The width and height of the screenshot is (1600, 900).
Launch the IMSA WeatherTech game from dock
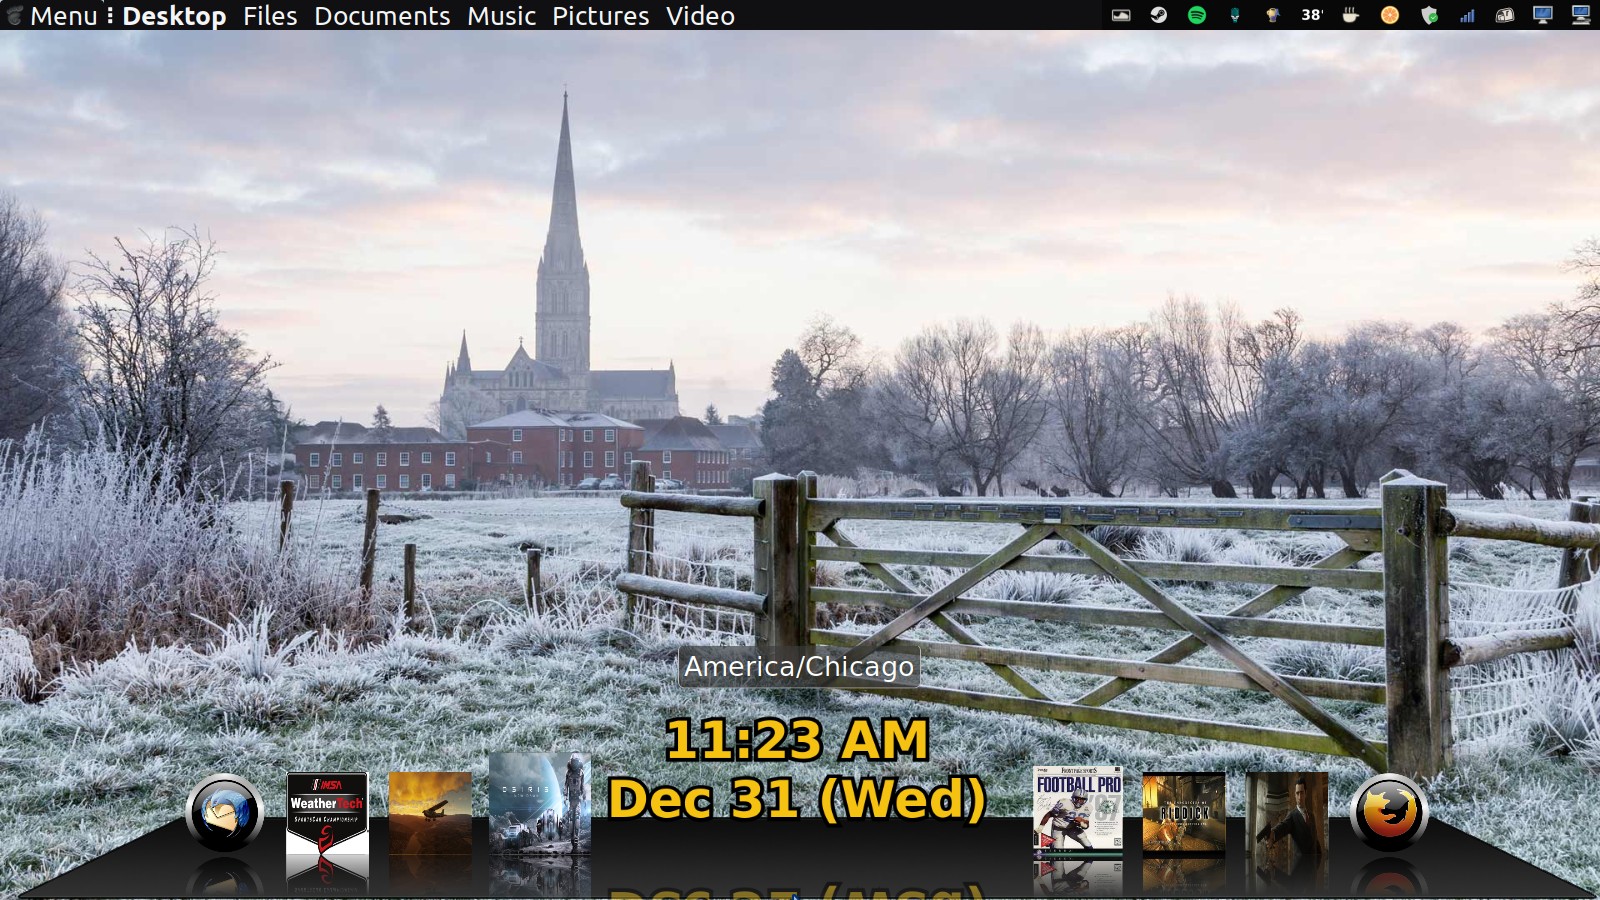tap(327, 814)
